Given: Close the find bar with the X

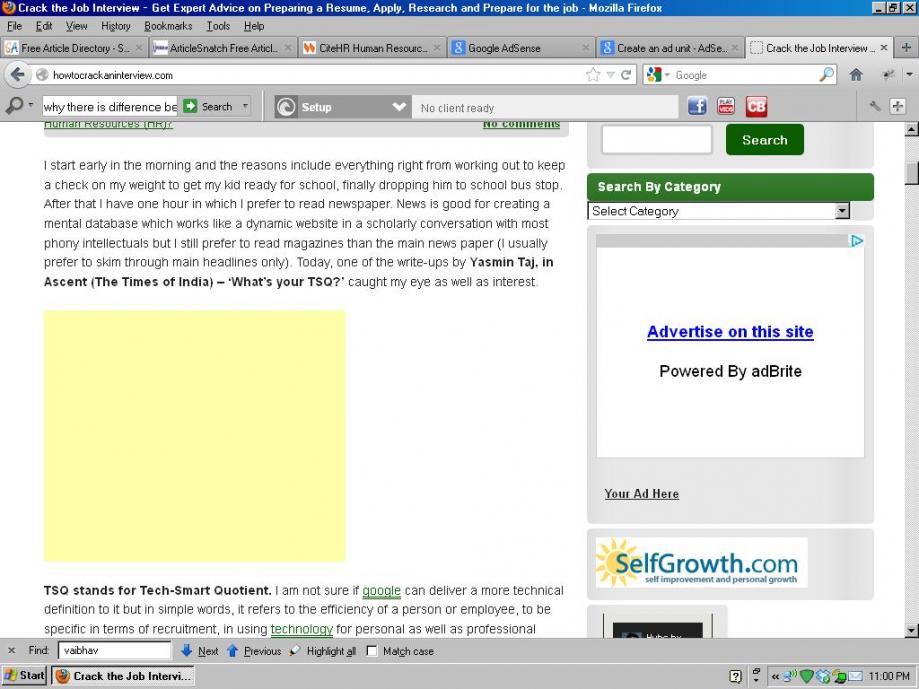Looking at the screenshot, I should pyautogui.click(x=11, y=650).
